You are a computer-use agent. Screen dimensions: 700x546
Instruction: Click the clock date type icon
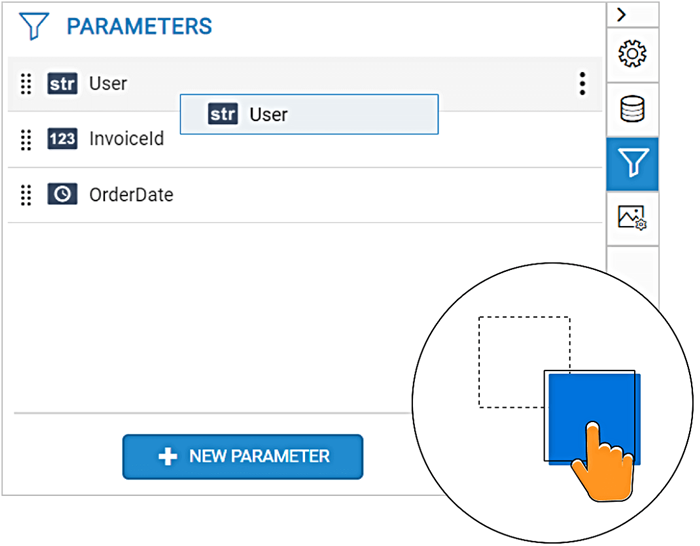tap(62, 195)
